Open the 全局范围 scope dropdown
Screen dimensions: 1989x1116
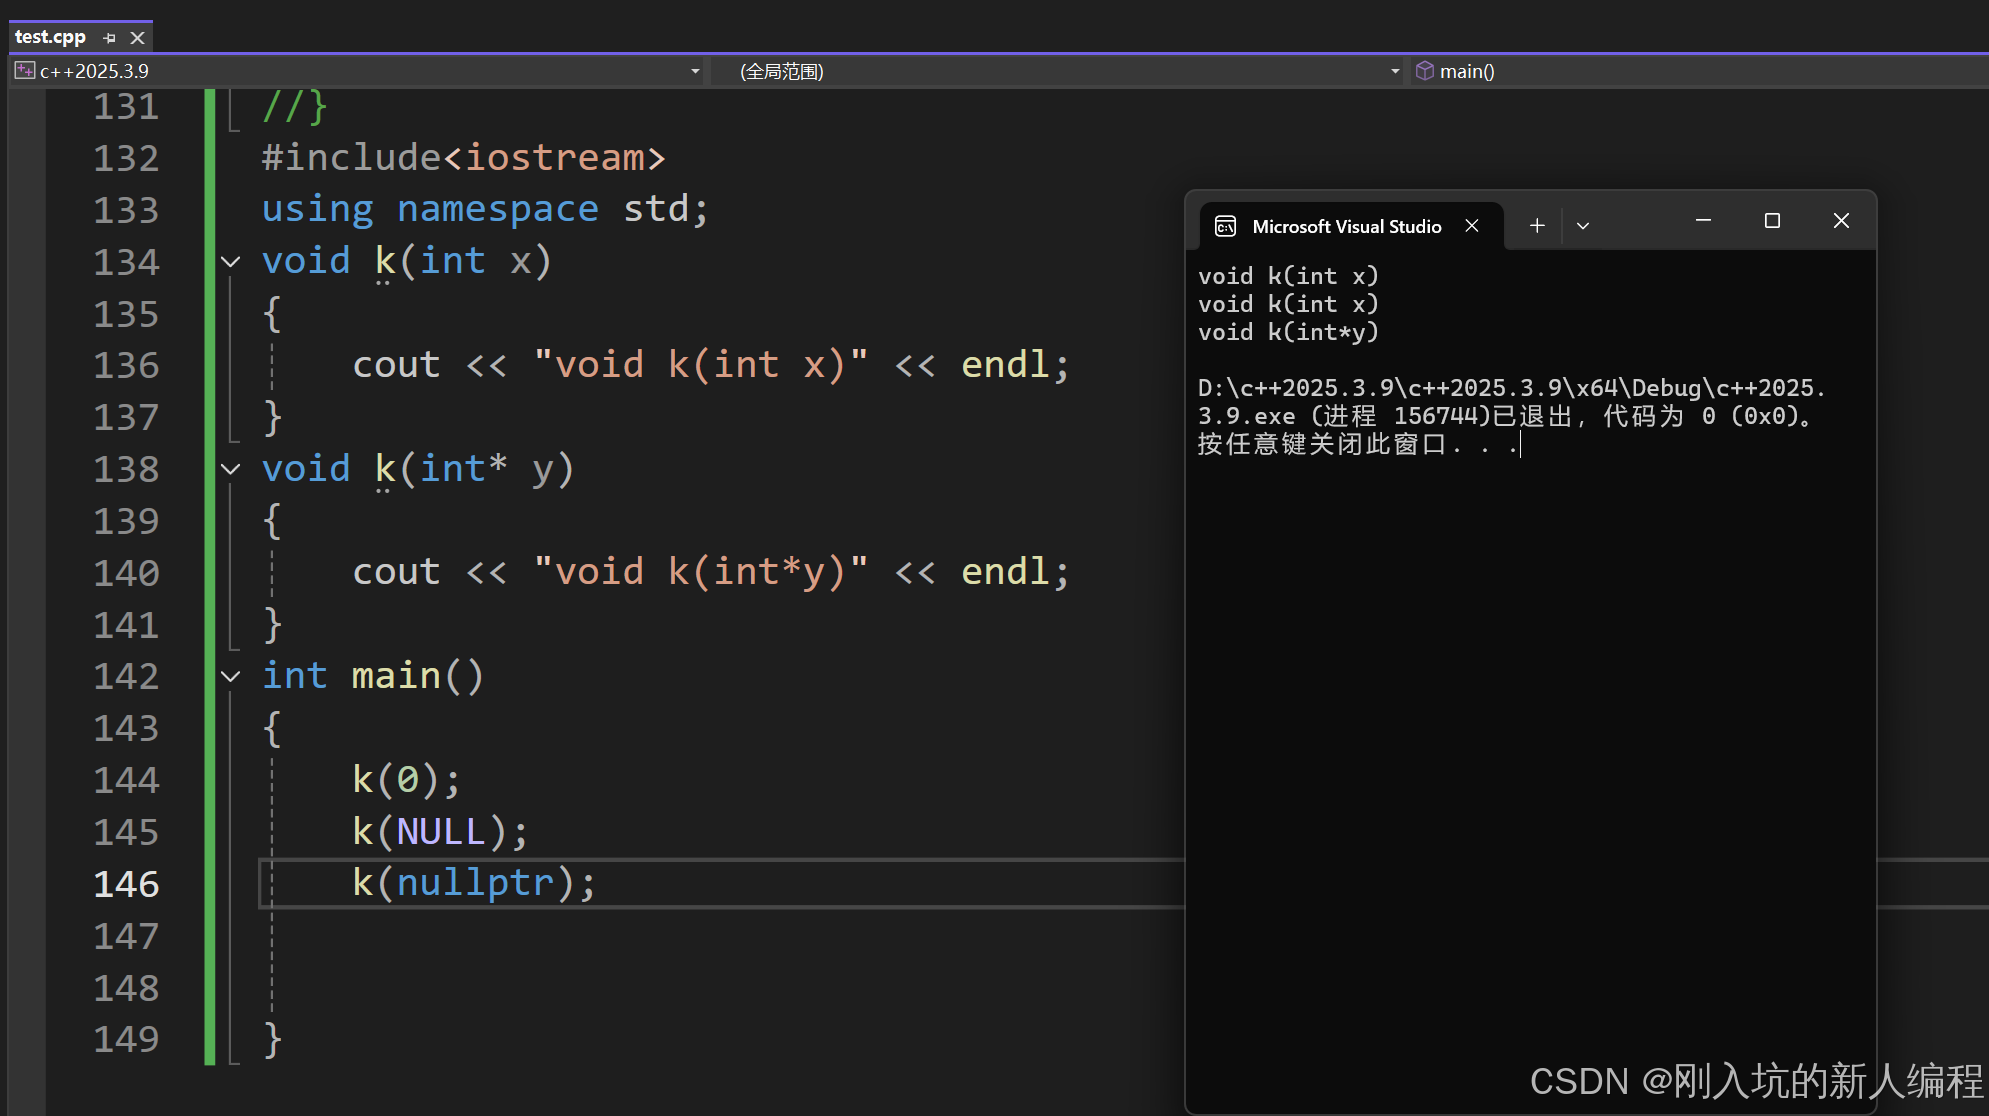point(1395,71)
